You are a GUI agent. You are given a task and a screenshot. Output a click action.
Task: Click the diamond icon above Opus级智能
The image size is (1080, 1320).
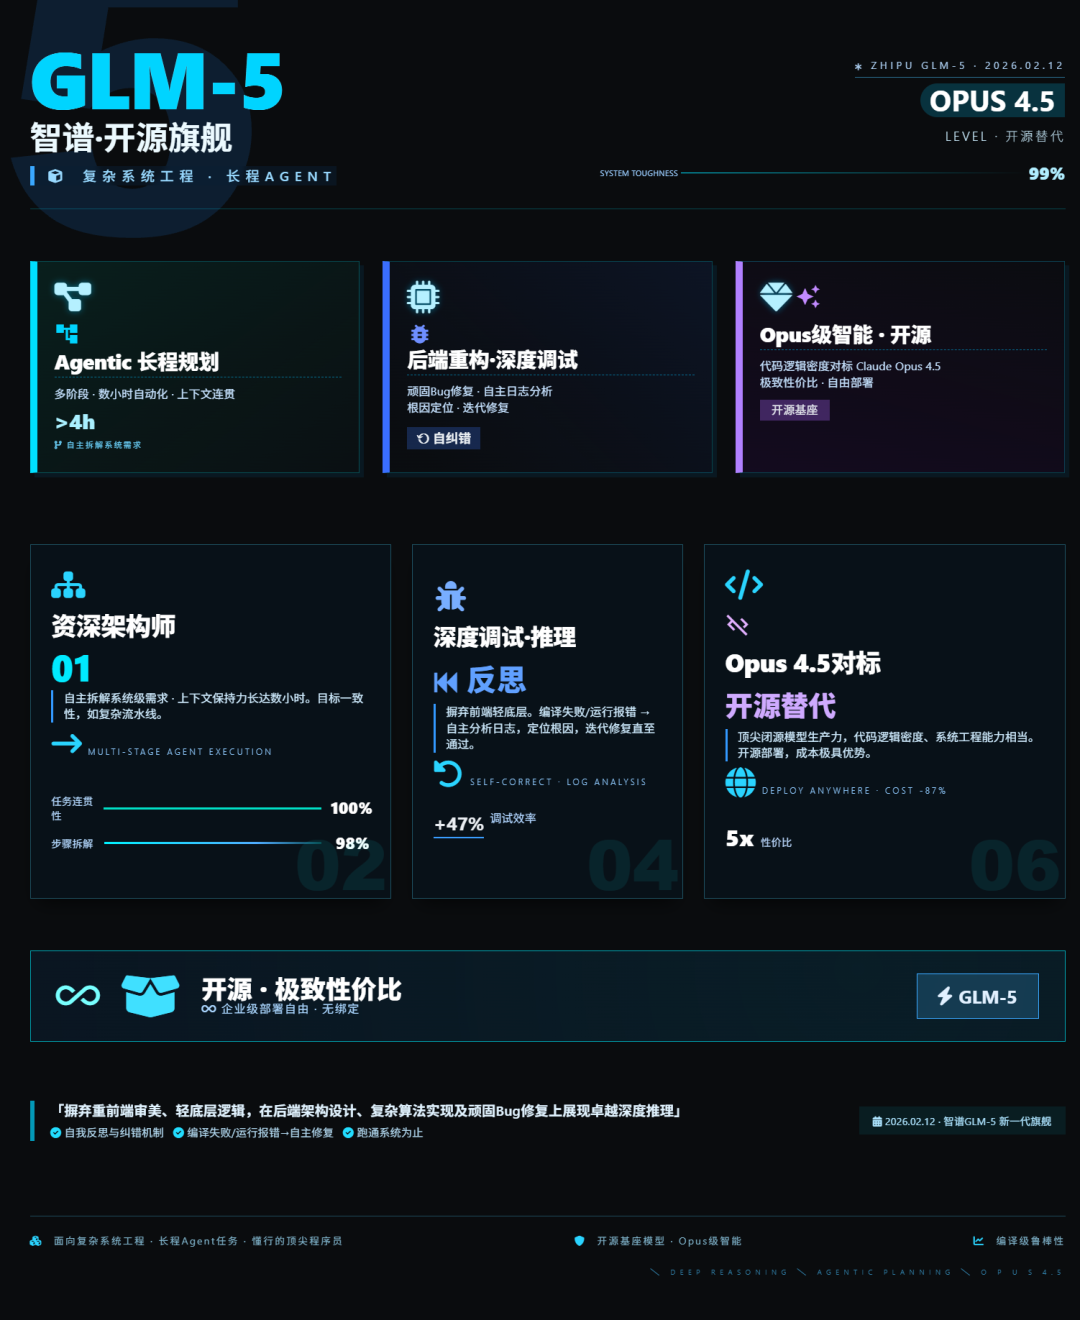pyautogui.click(x=776, y=296)
